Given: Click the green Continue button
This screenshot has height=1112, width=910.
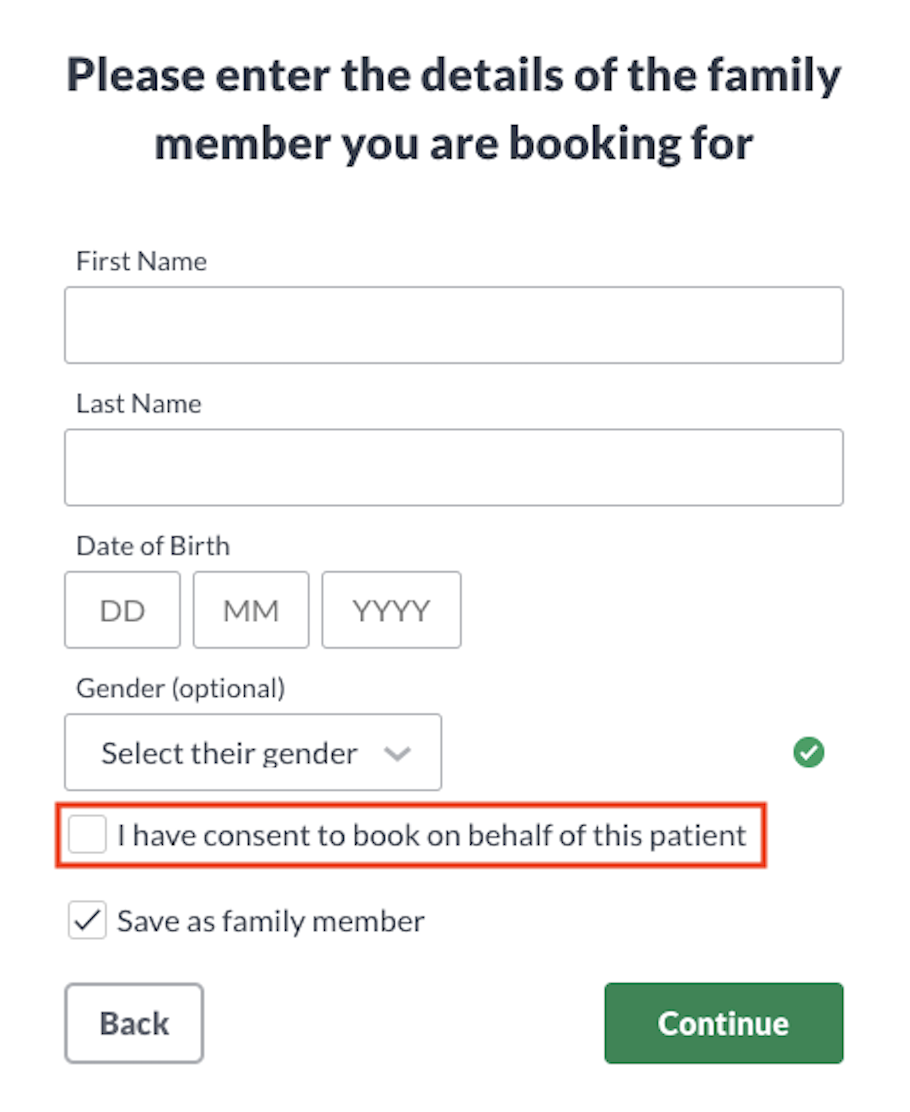Looking at the screenshot, I should point(724,1023).
